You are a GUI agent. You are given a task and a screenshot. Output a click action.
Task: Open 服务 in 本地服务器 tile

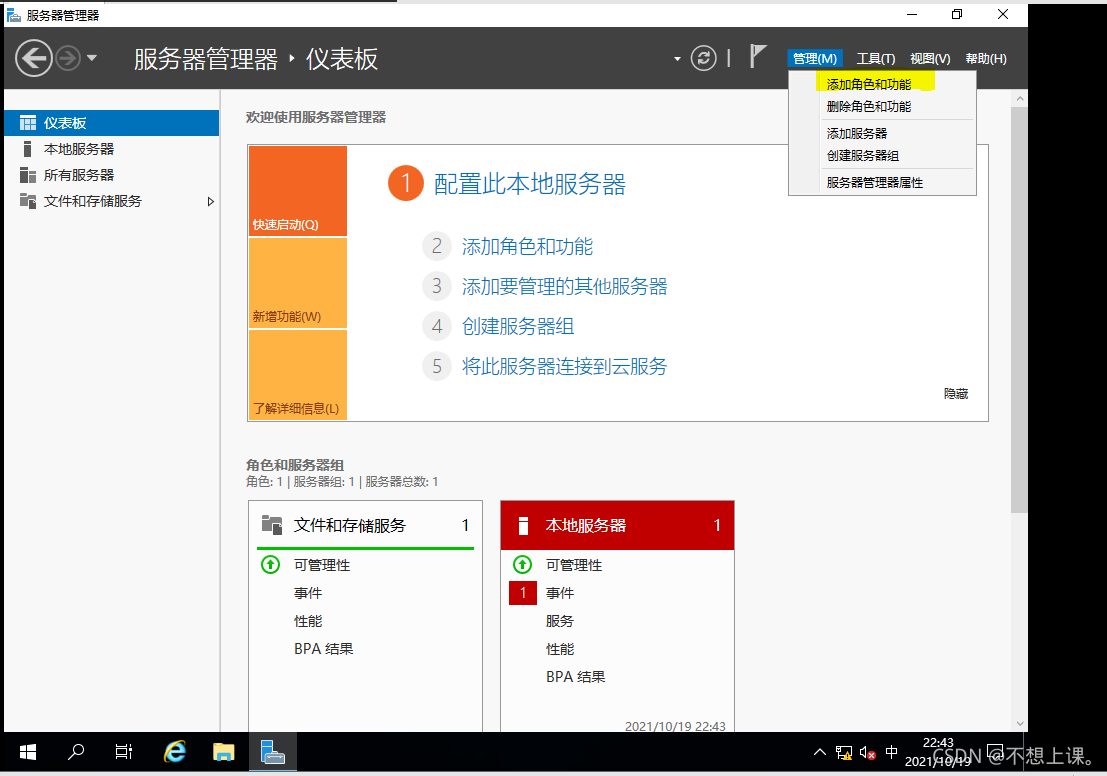[560, 621]
